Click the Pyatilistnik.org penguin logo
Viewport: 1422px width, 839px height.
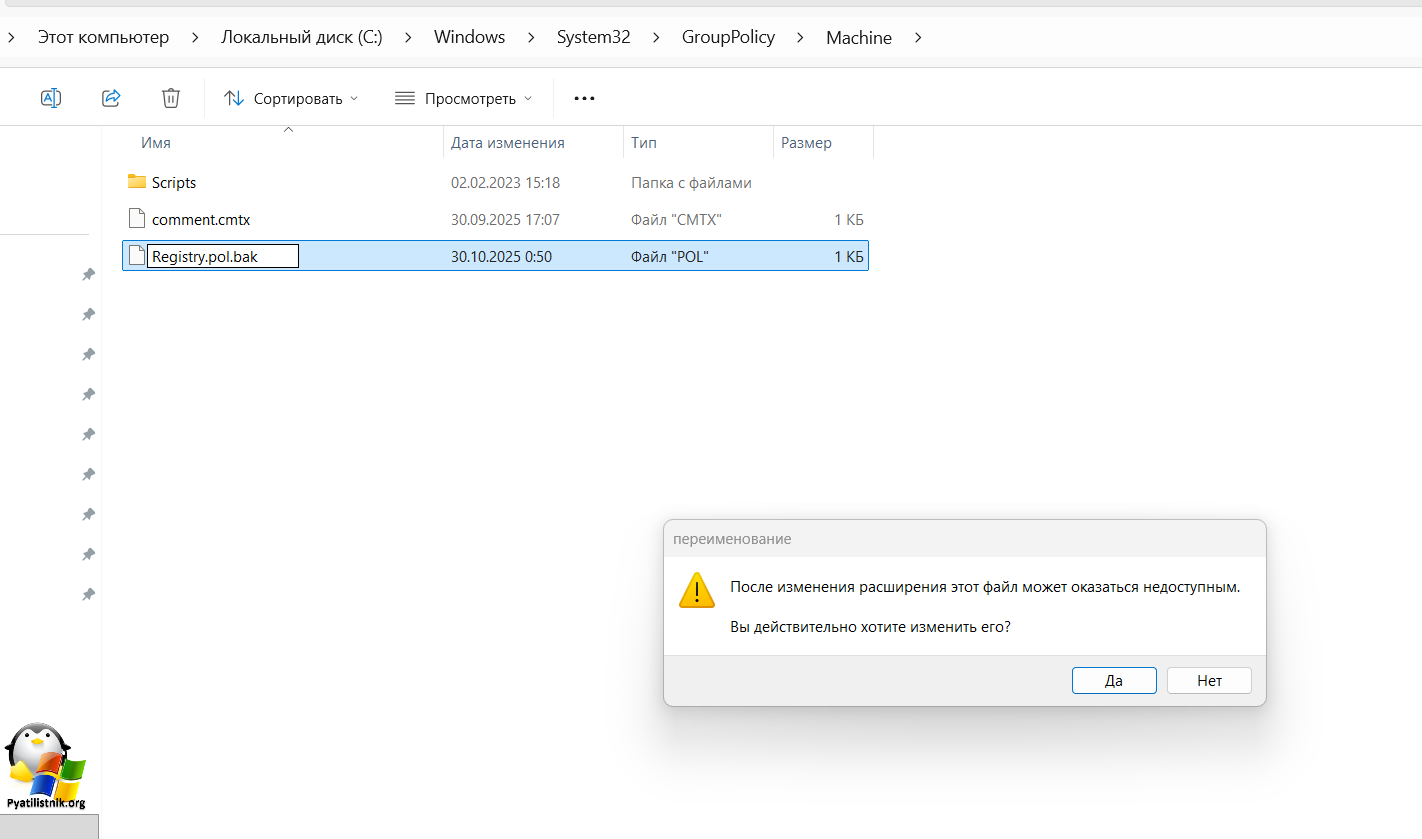(46, 766)
